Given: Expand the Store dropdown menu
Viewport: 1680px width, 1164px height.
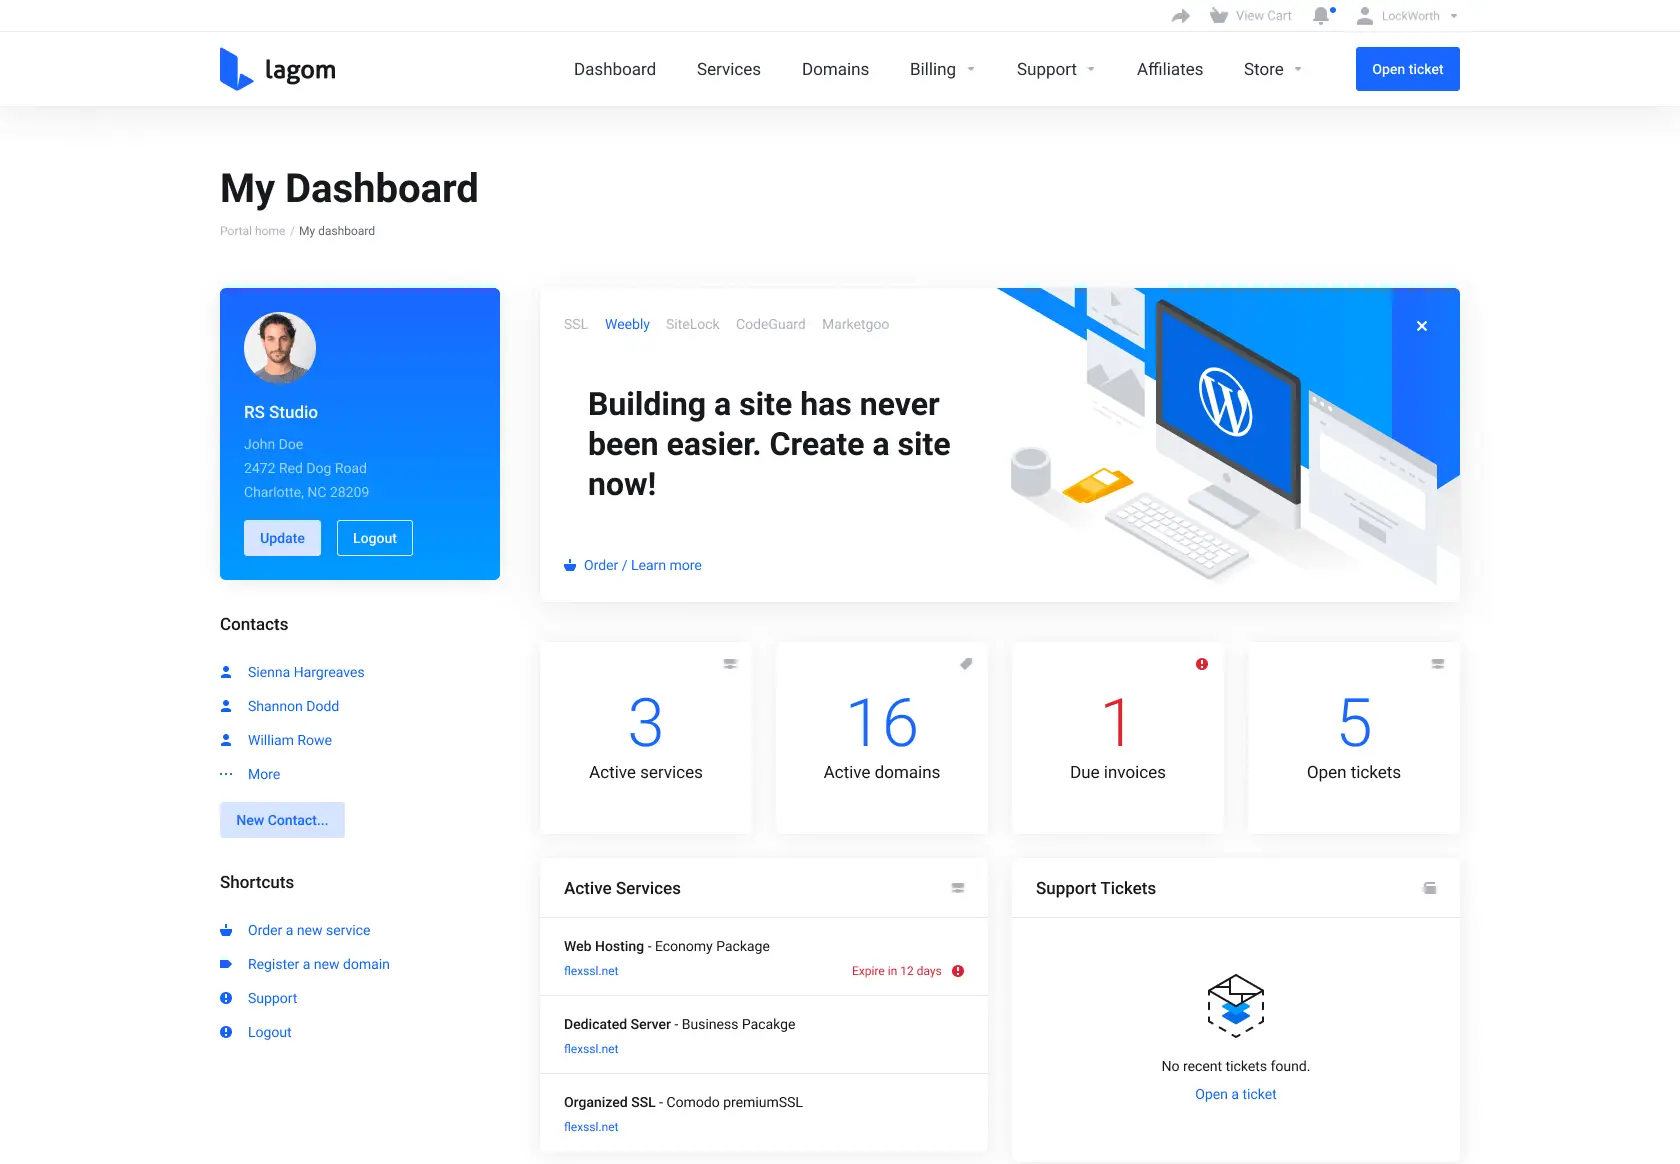Looking at the screenshot, I should click(x=1273, y=69).
